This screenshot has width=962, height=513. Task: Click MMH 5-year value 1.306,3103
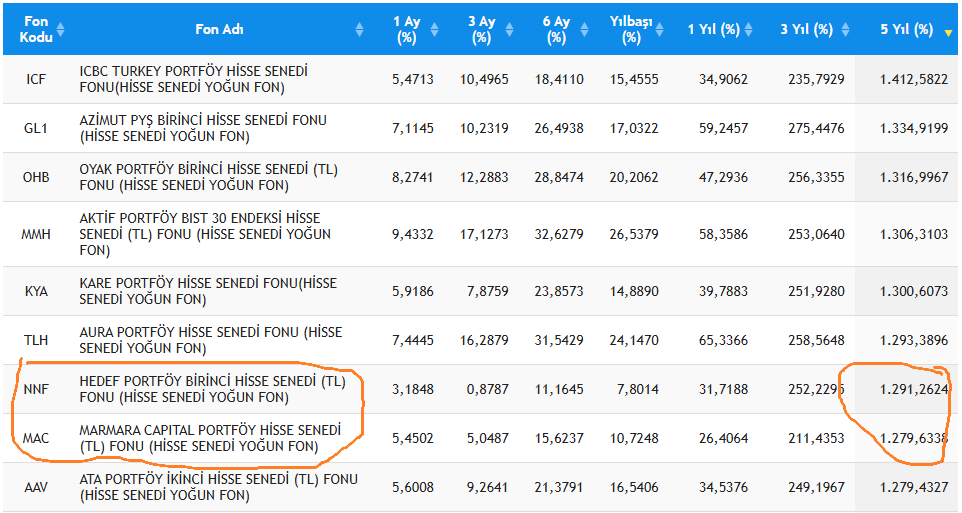click(x=914, y=234)
